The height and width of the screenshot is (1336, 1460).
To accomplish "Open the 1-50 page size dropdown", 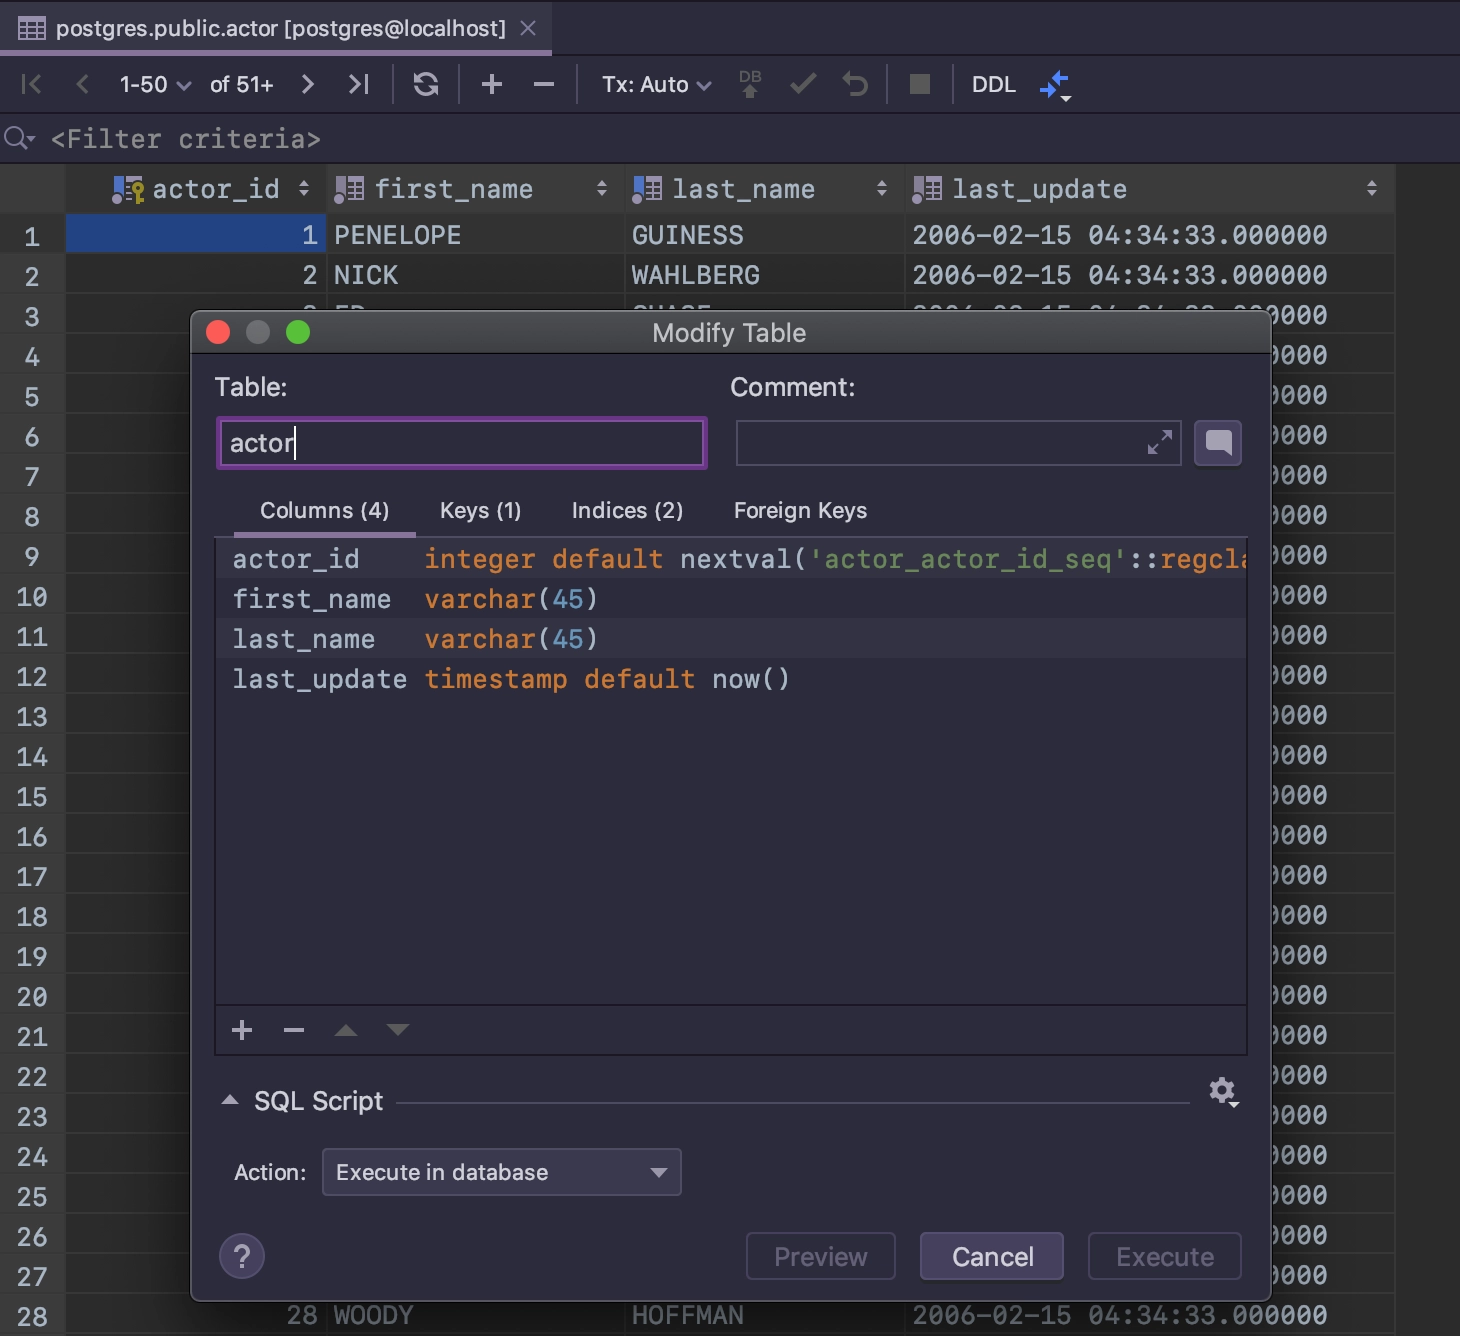I will [x=155, y=84].
